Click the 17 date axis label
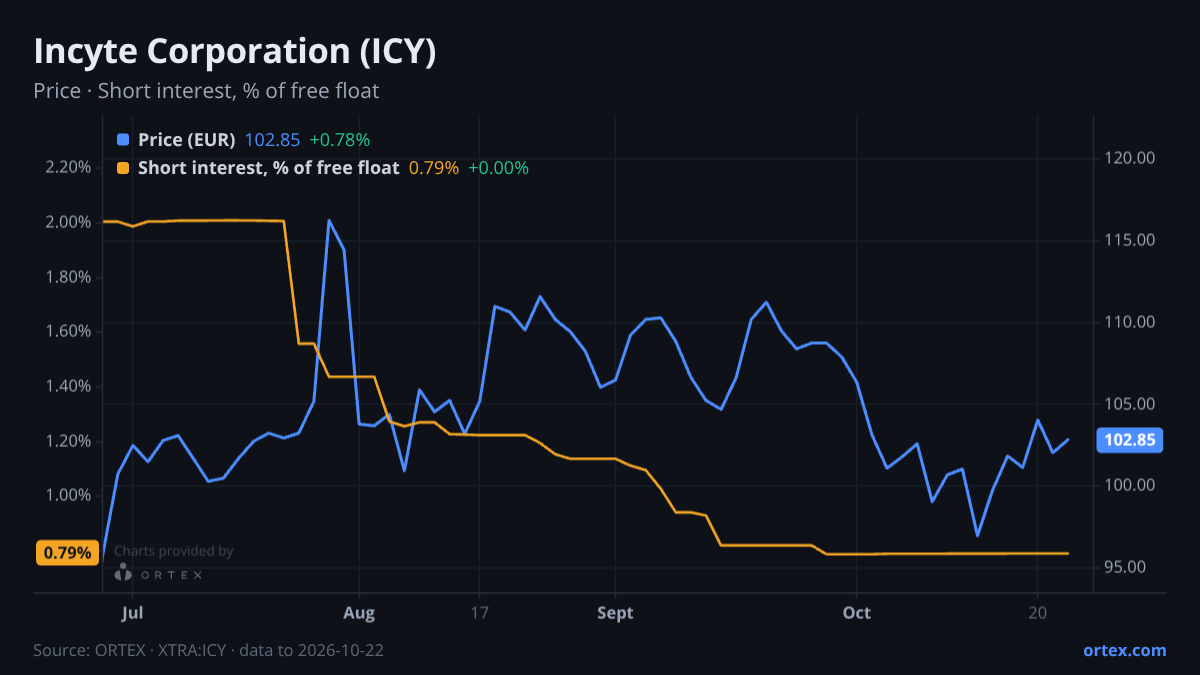 click(x=480, y=613)
